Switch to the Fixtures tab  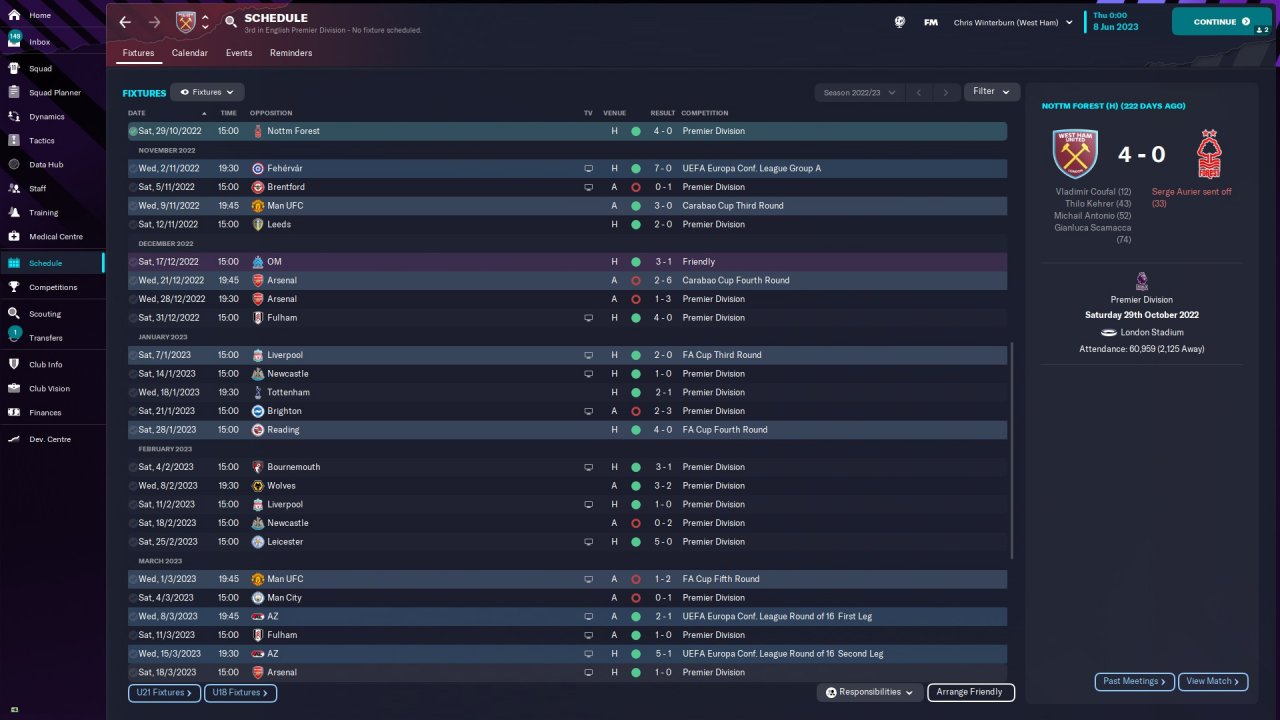click(138, 53)
